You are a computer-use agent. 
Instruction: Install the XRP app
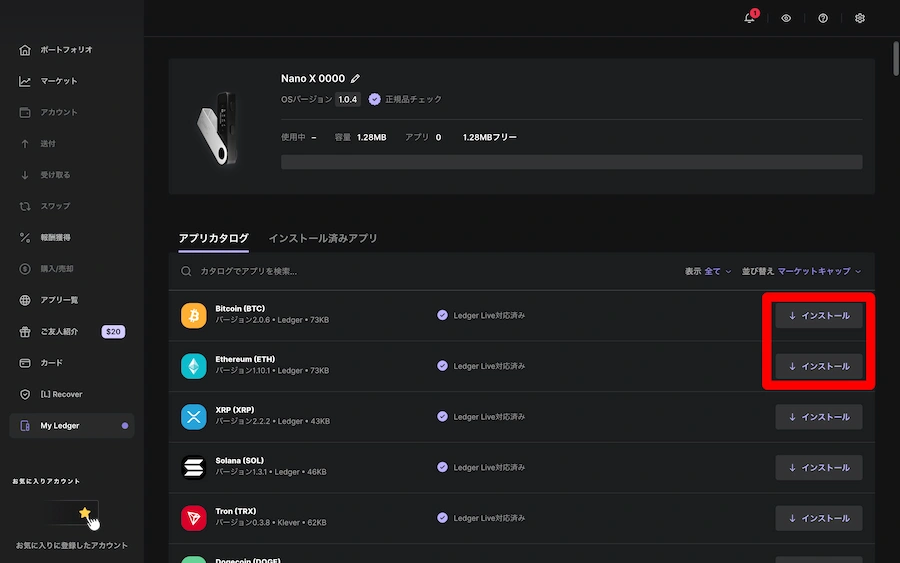pos(818,417)
